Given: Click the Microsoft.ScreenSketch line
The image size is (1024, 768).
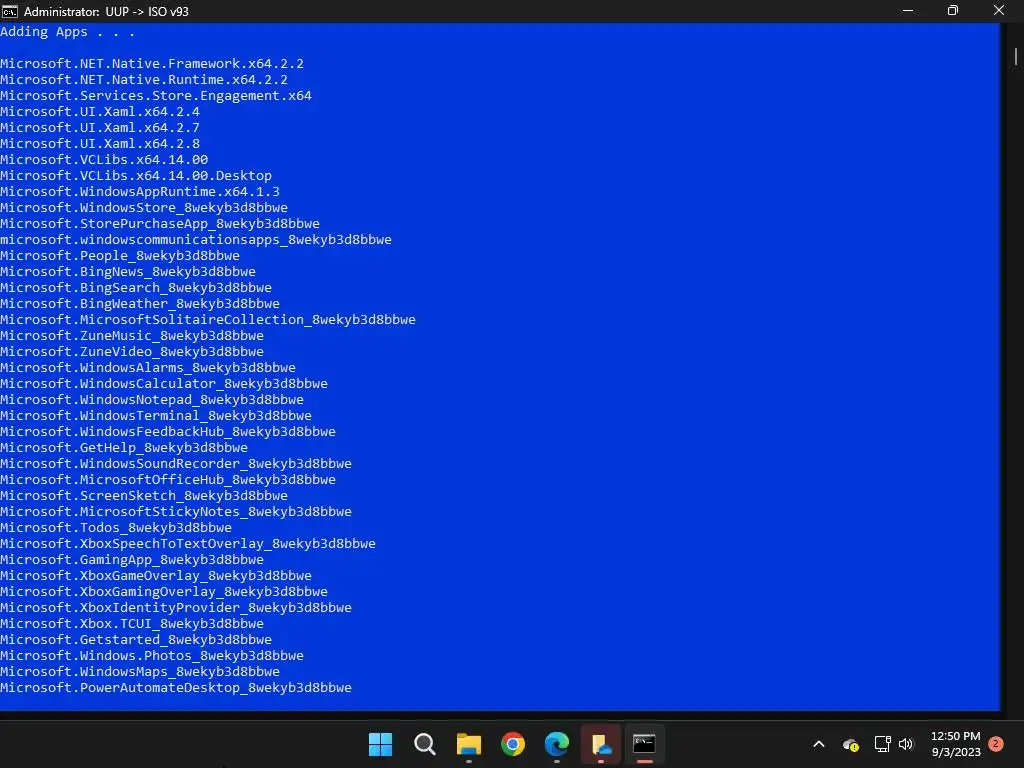Looking at the screenshot, I should (144, 496).
